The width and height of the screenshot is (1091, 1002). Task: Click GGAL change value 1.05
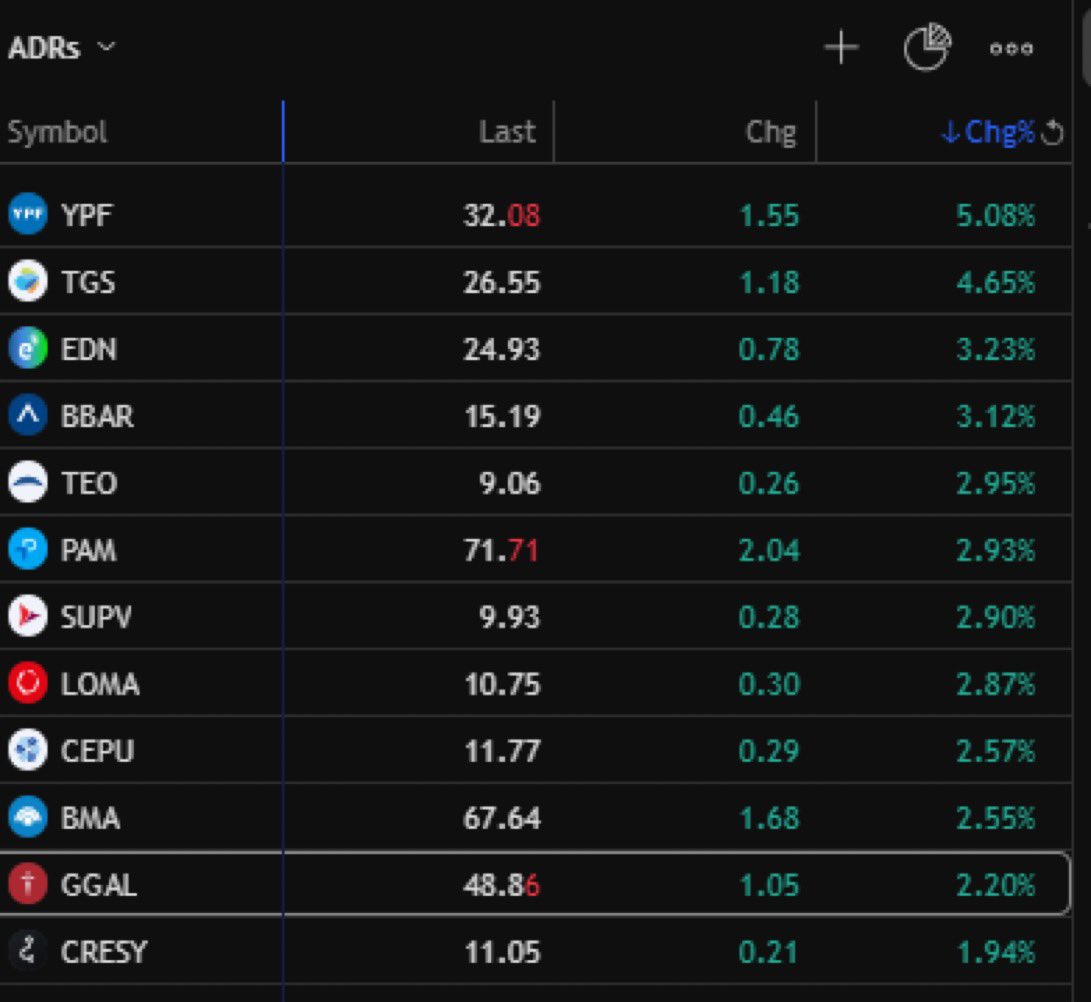[x=769, y=884]
